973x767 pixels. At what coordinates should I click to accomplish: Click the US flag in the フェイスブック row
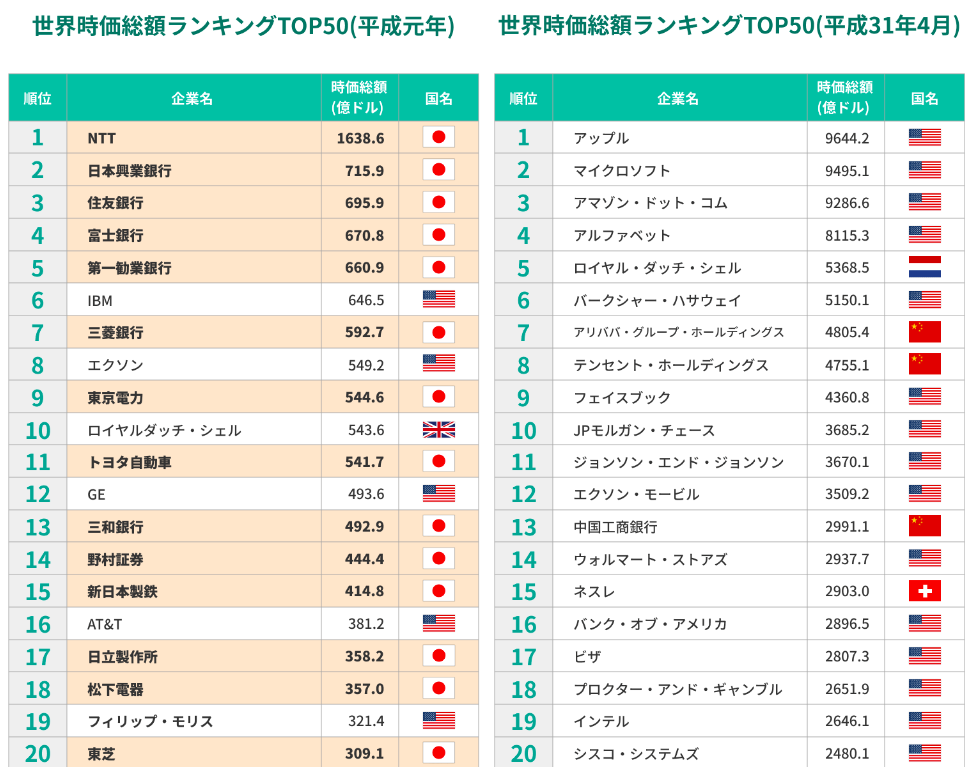pyautogui.click(x=925, y=397)
